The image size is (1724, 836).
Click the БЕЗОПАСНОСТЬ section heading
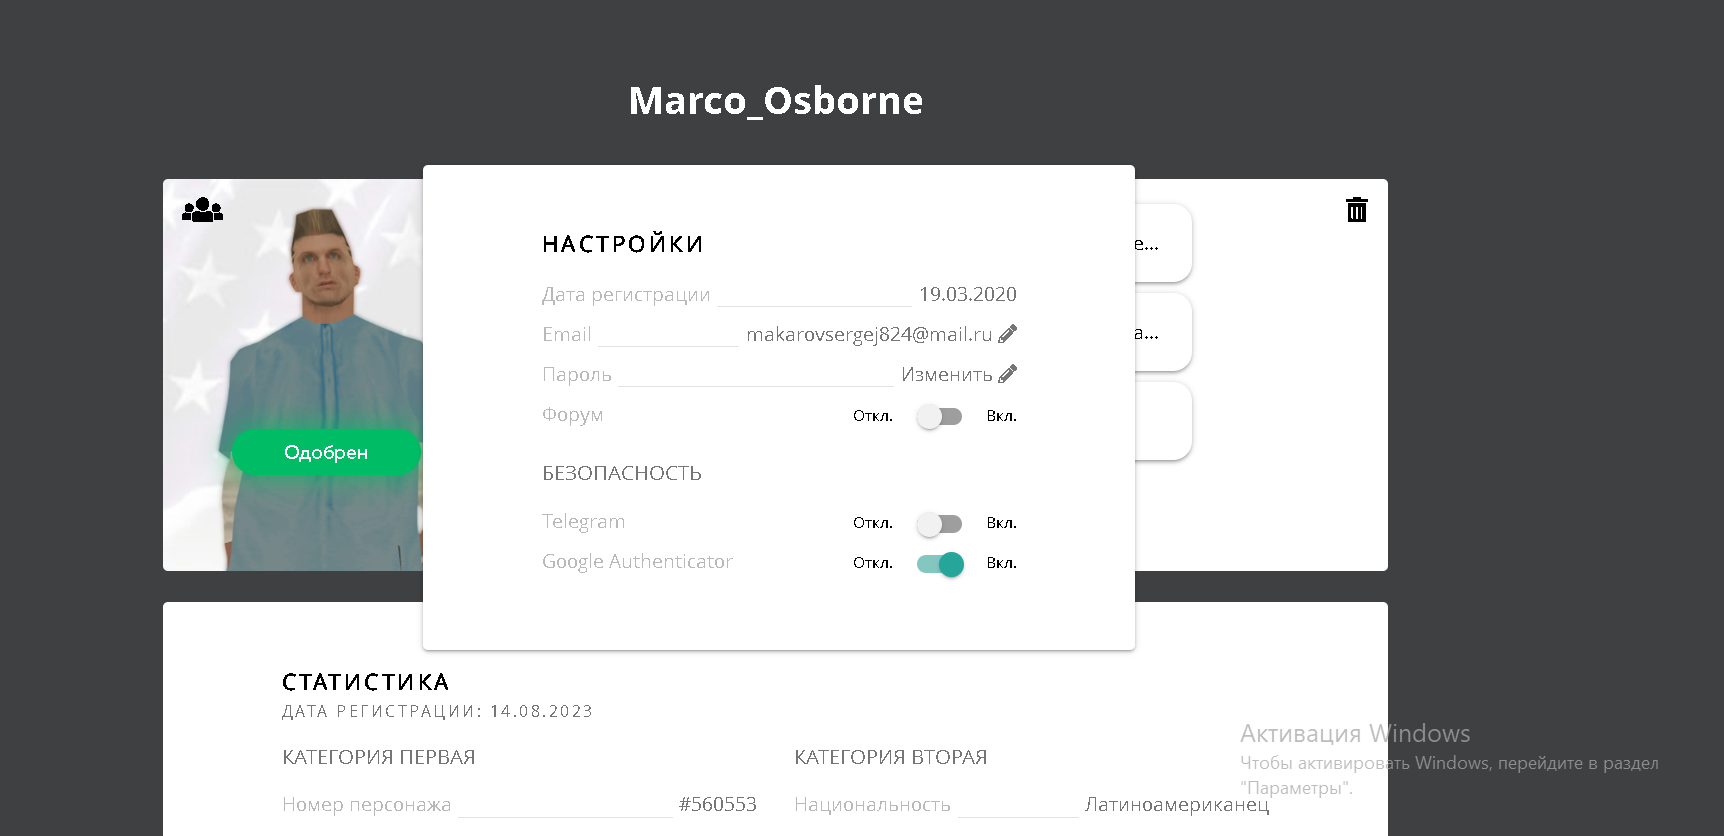coord(622,473)
